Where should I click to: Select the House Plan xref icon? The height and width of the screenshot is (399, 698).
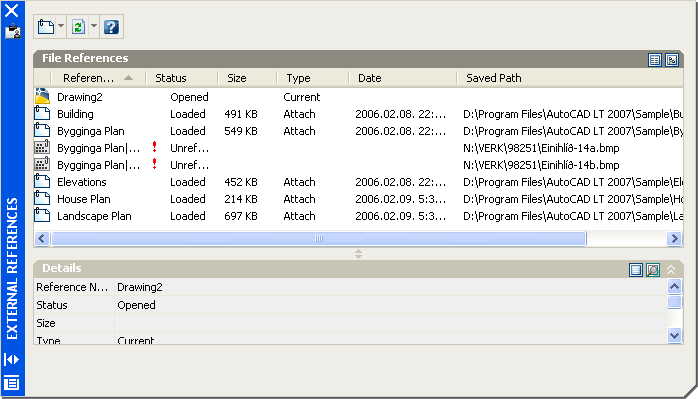click(42, 198)
